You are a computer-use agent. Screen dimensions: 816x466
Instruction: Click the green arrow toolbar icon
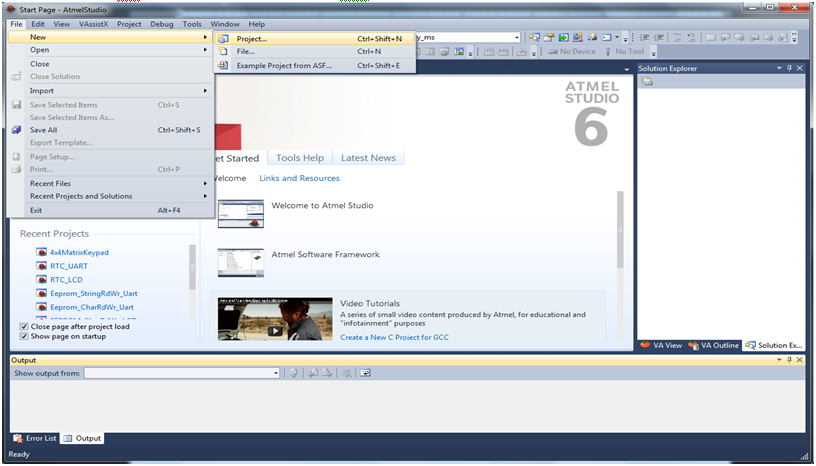click(x=564, y=37)
